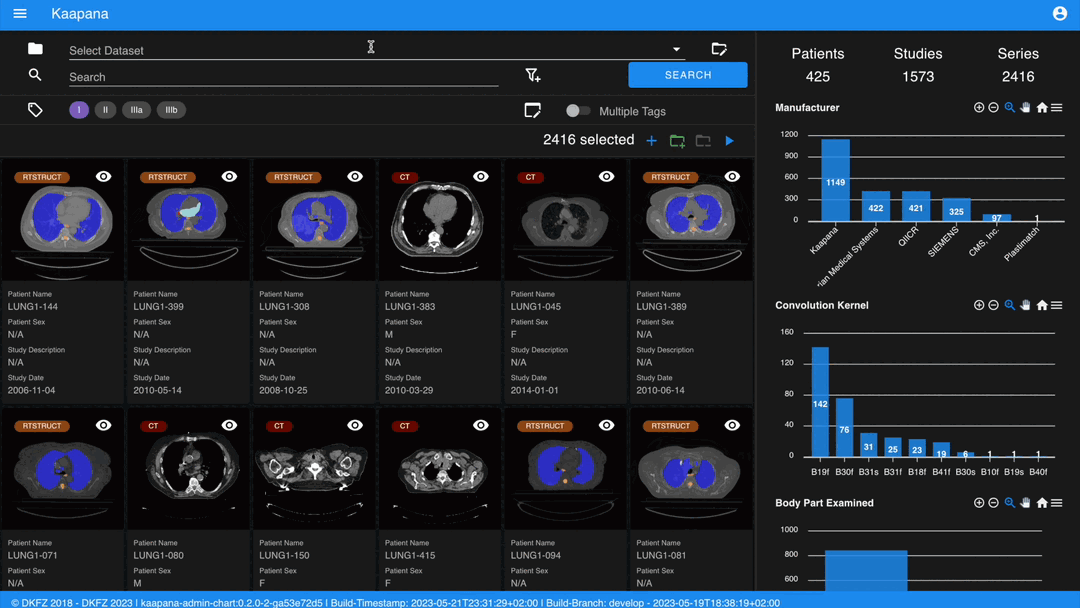Select pan hand tool on Manufacturer chart
Screen dimensions: 1080x608
click(x=1026, y=107)
